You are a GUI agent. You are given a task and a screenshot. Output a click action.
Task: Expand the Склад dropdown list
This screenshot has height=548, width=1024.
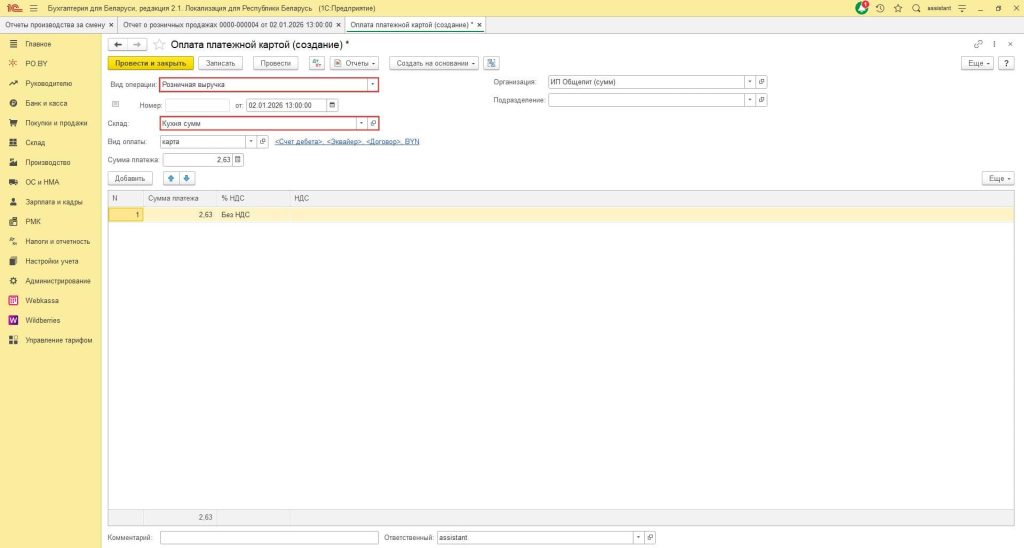coord(361,123)
